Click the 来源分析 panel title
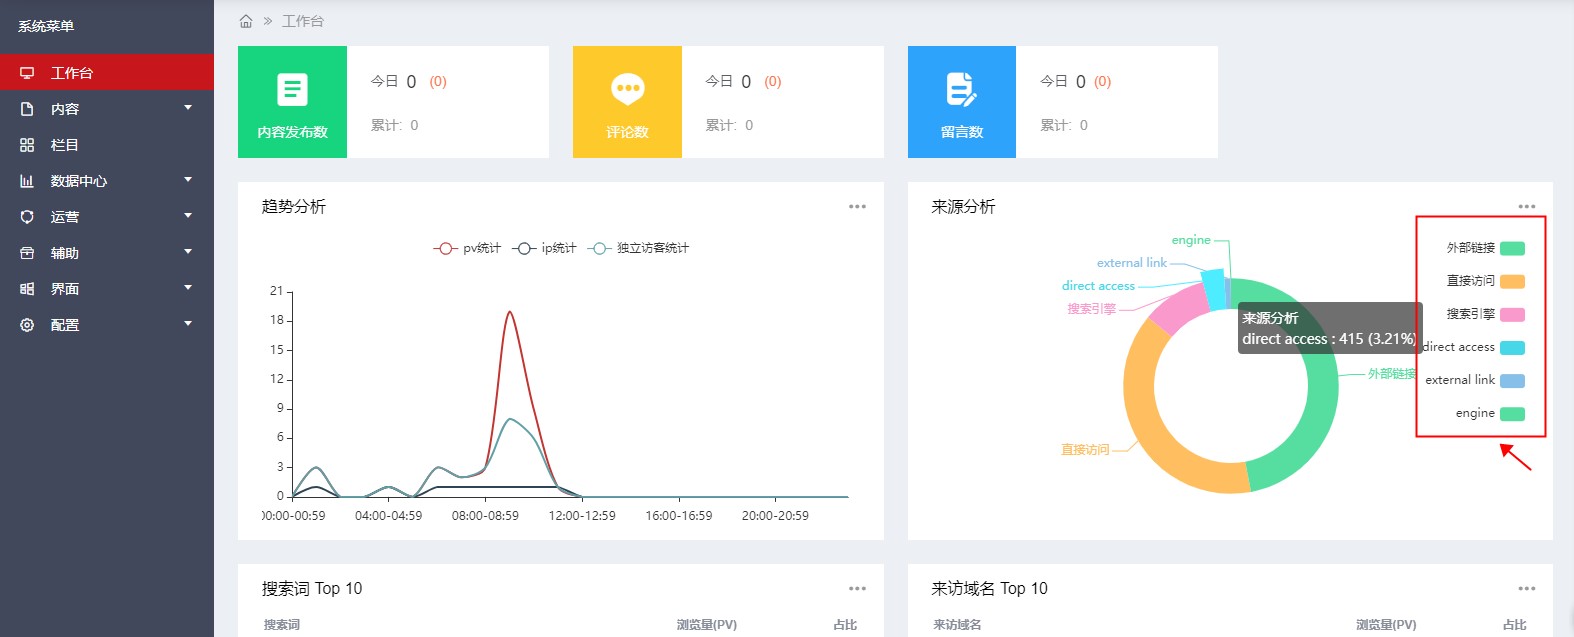The height and width of the screenshot is (637, 1574). [963, 207]
